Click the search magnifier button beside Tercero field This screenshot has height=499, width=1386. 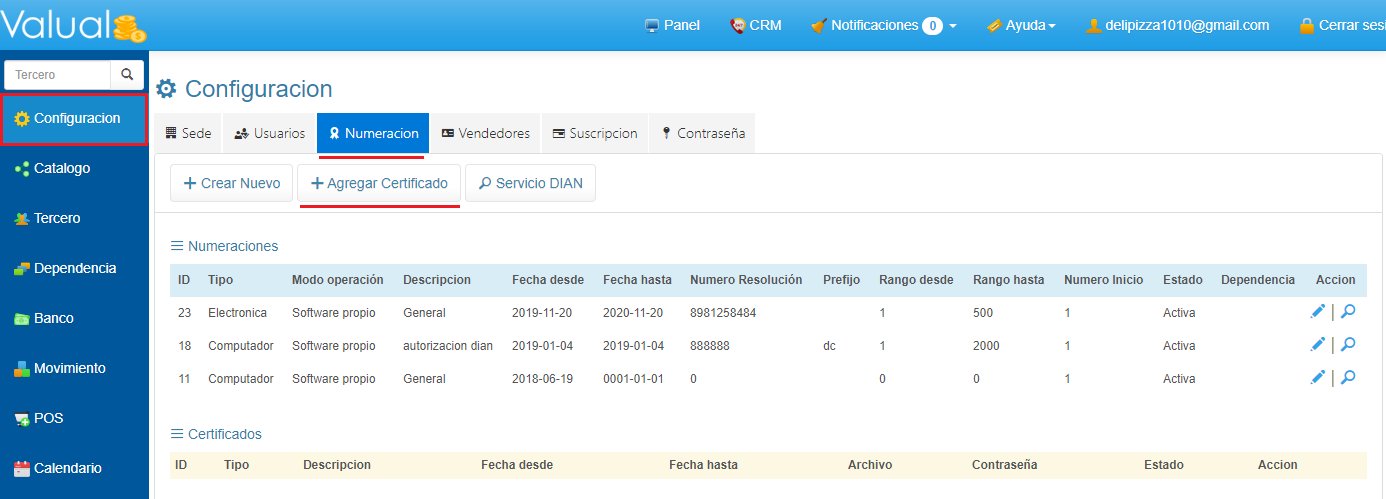(127, 75)
